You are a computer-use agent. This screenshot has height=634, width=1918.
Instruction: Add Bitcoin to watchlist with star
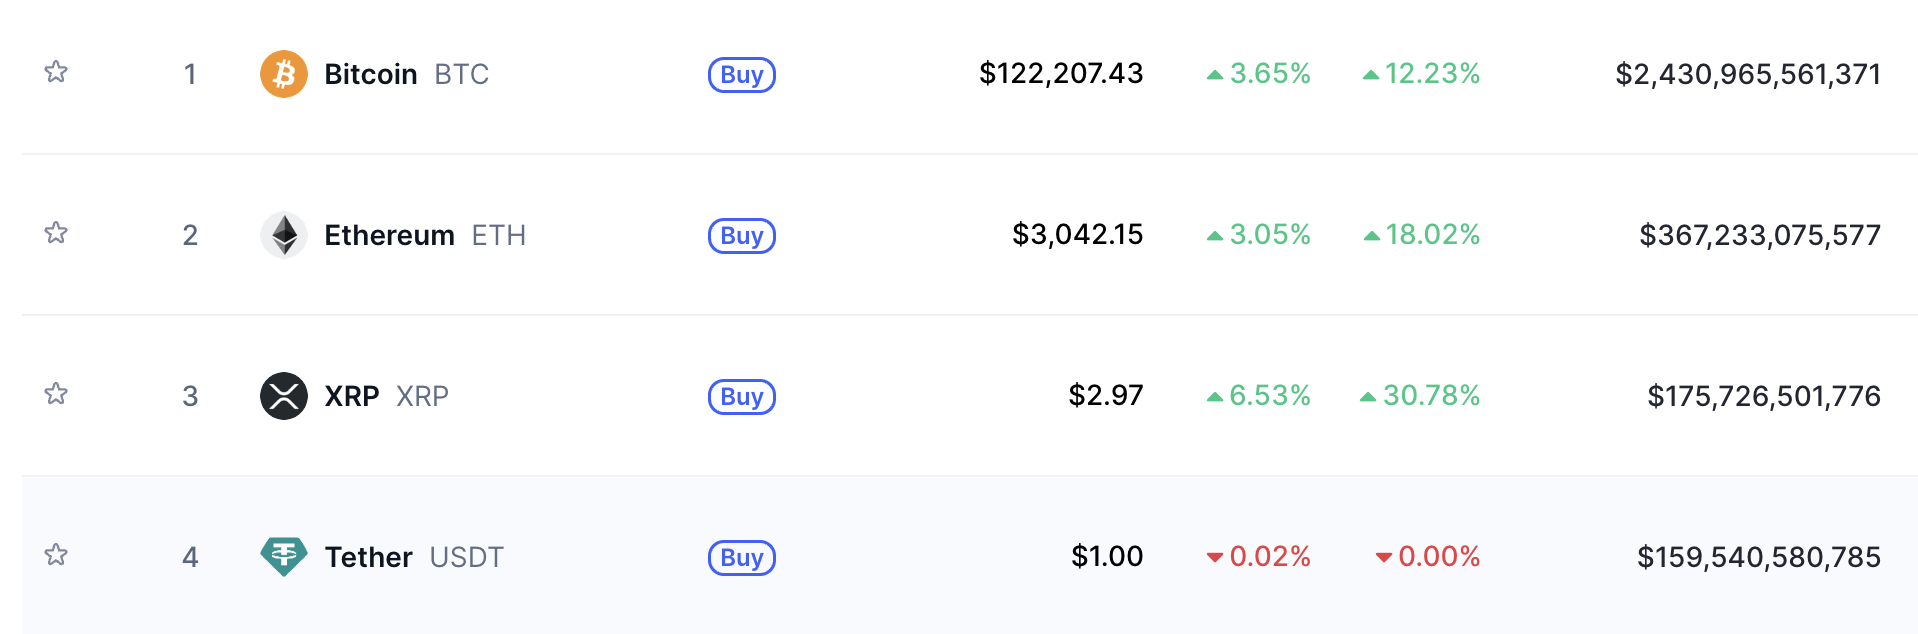(56, 72)
